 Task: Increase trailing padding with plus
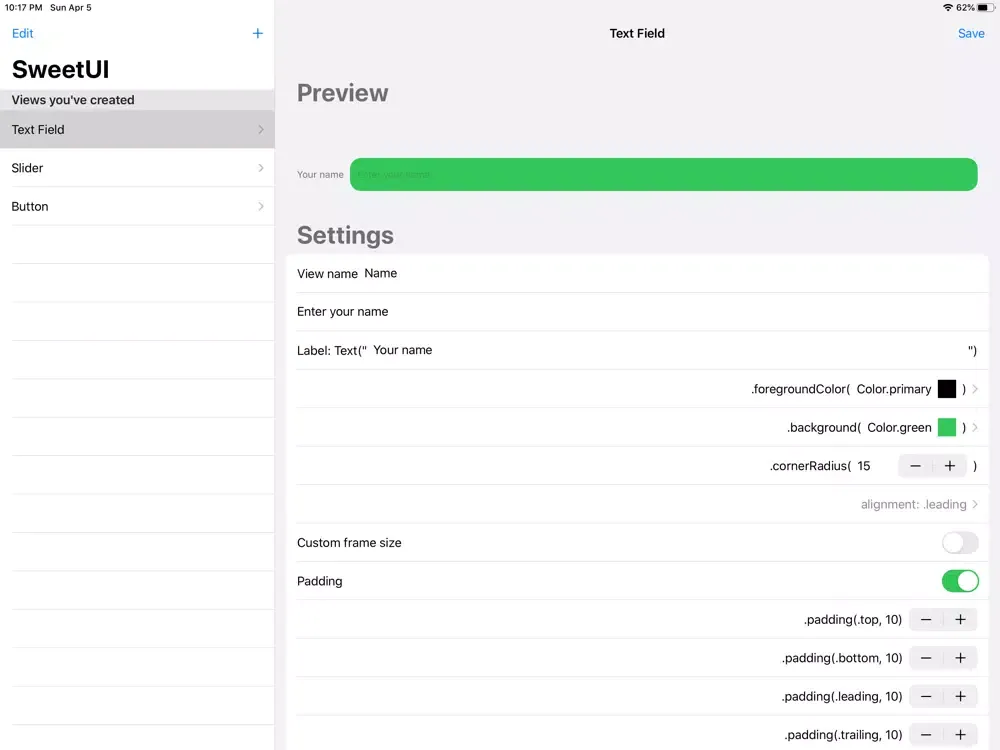pos(960,735)
